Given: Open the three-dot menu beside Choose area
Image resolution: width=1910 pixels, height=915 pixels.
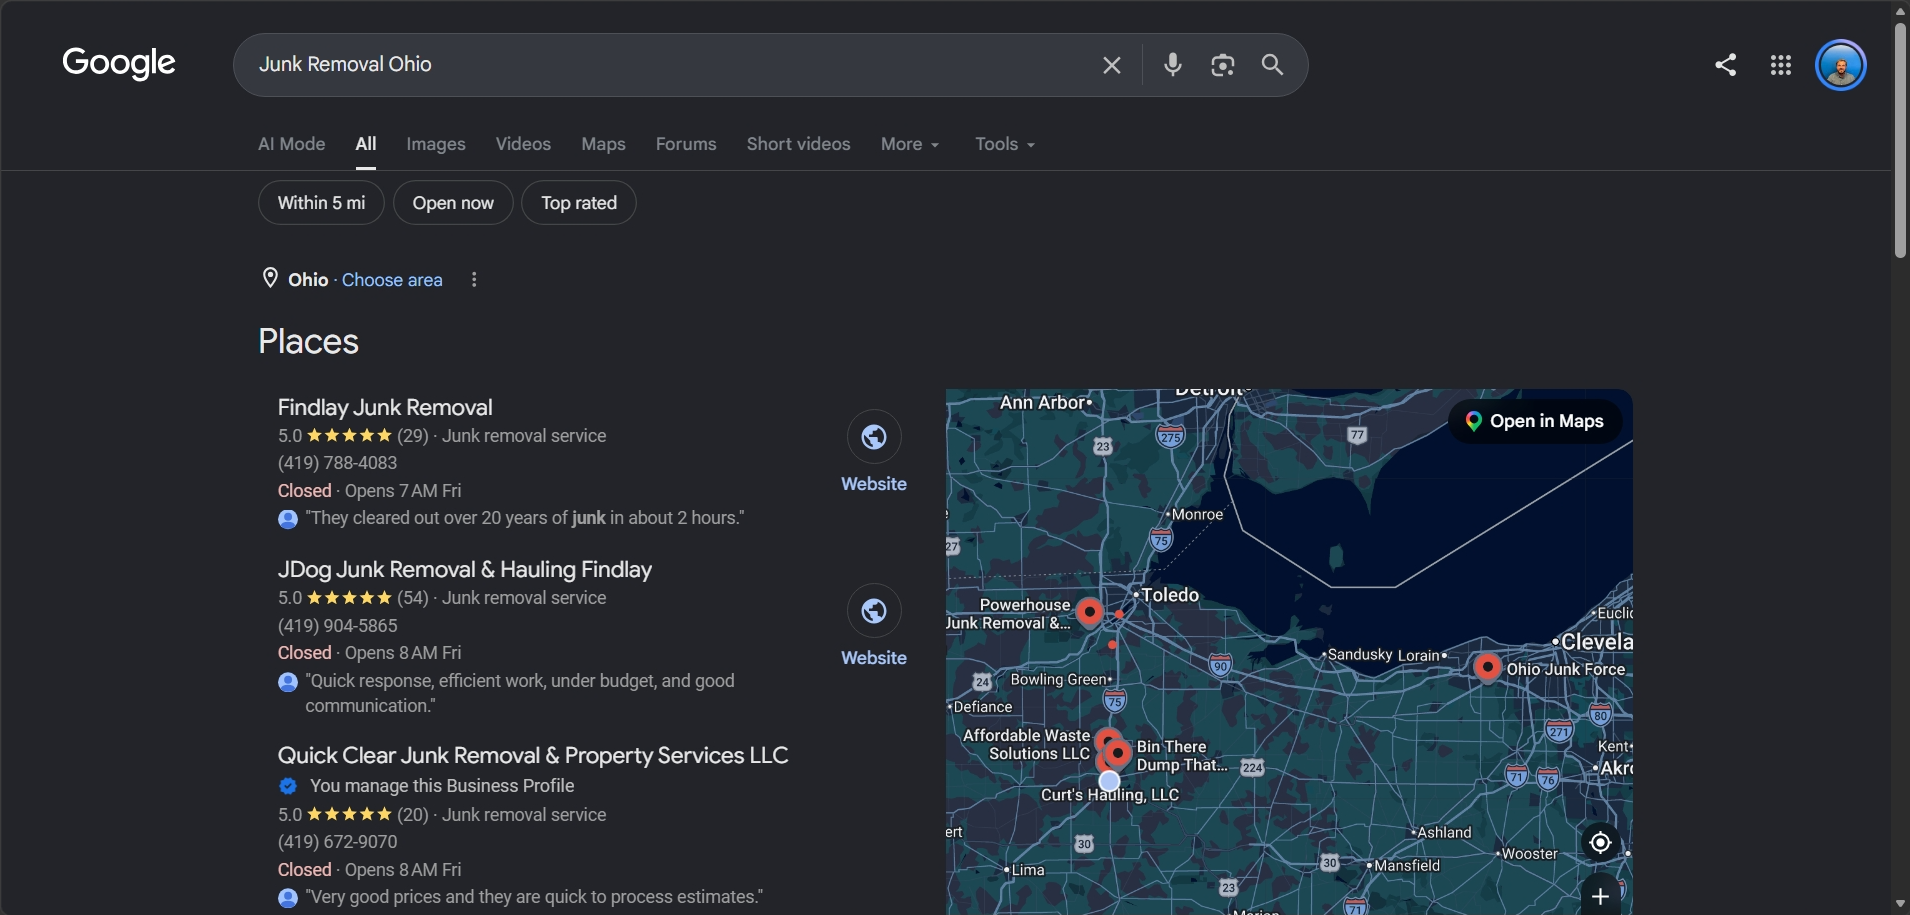Looking at the screenshot, I should tap(474, 280).
